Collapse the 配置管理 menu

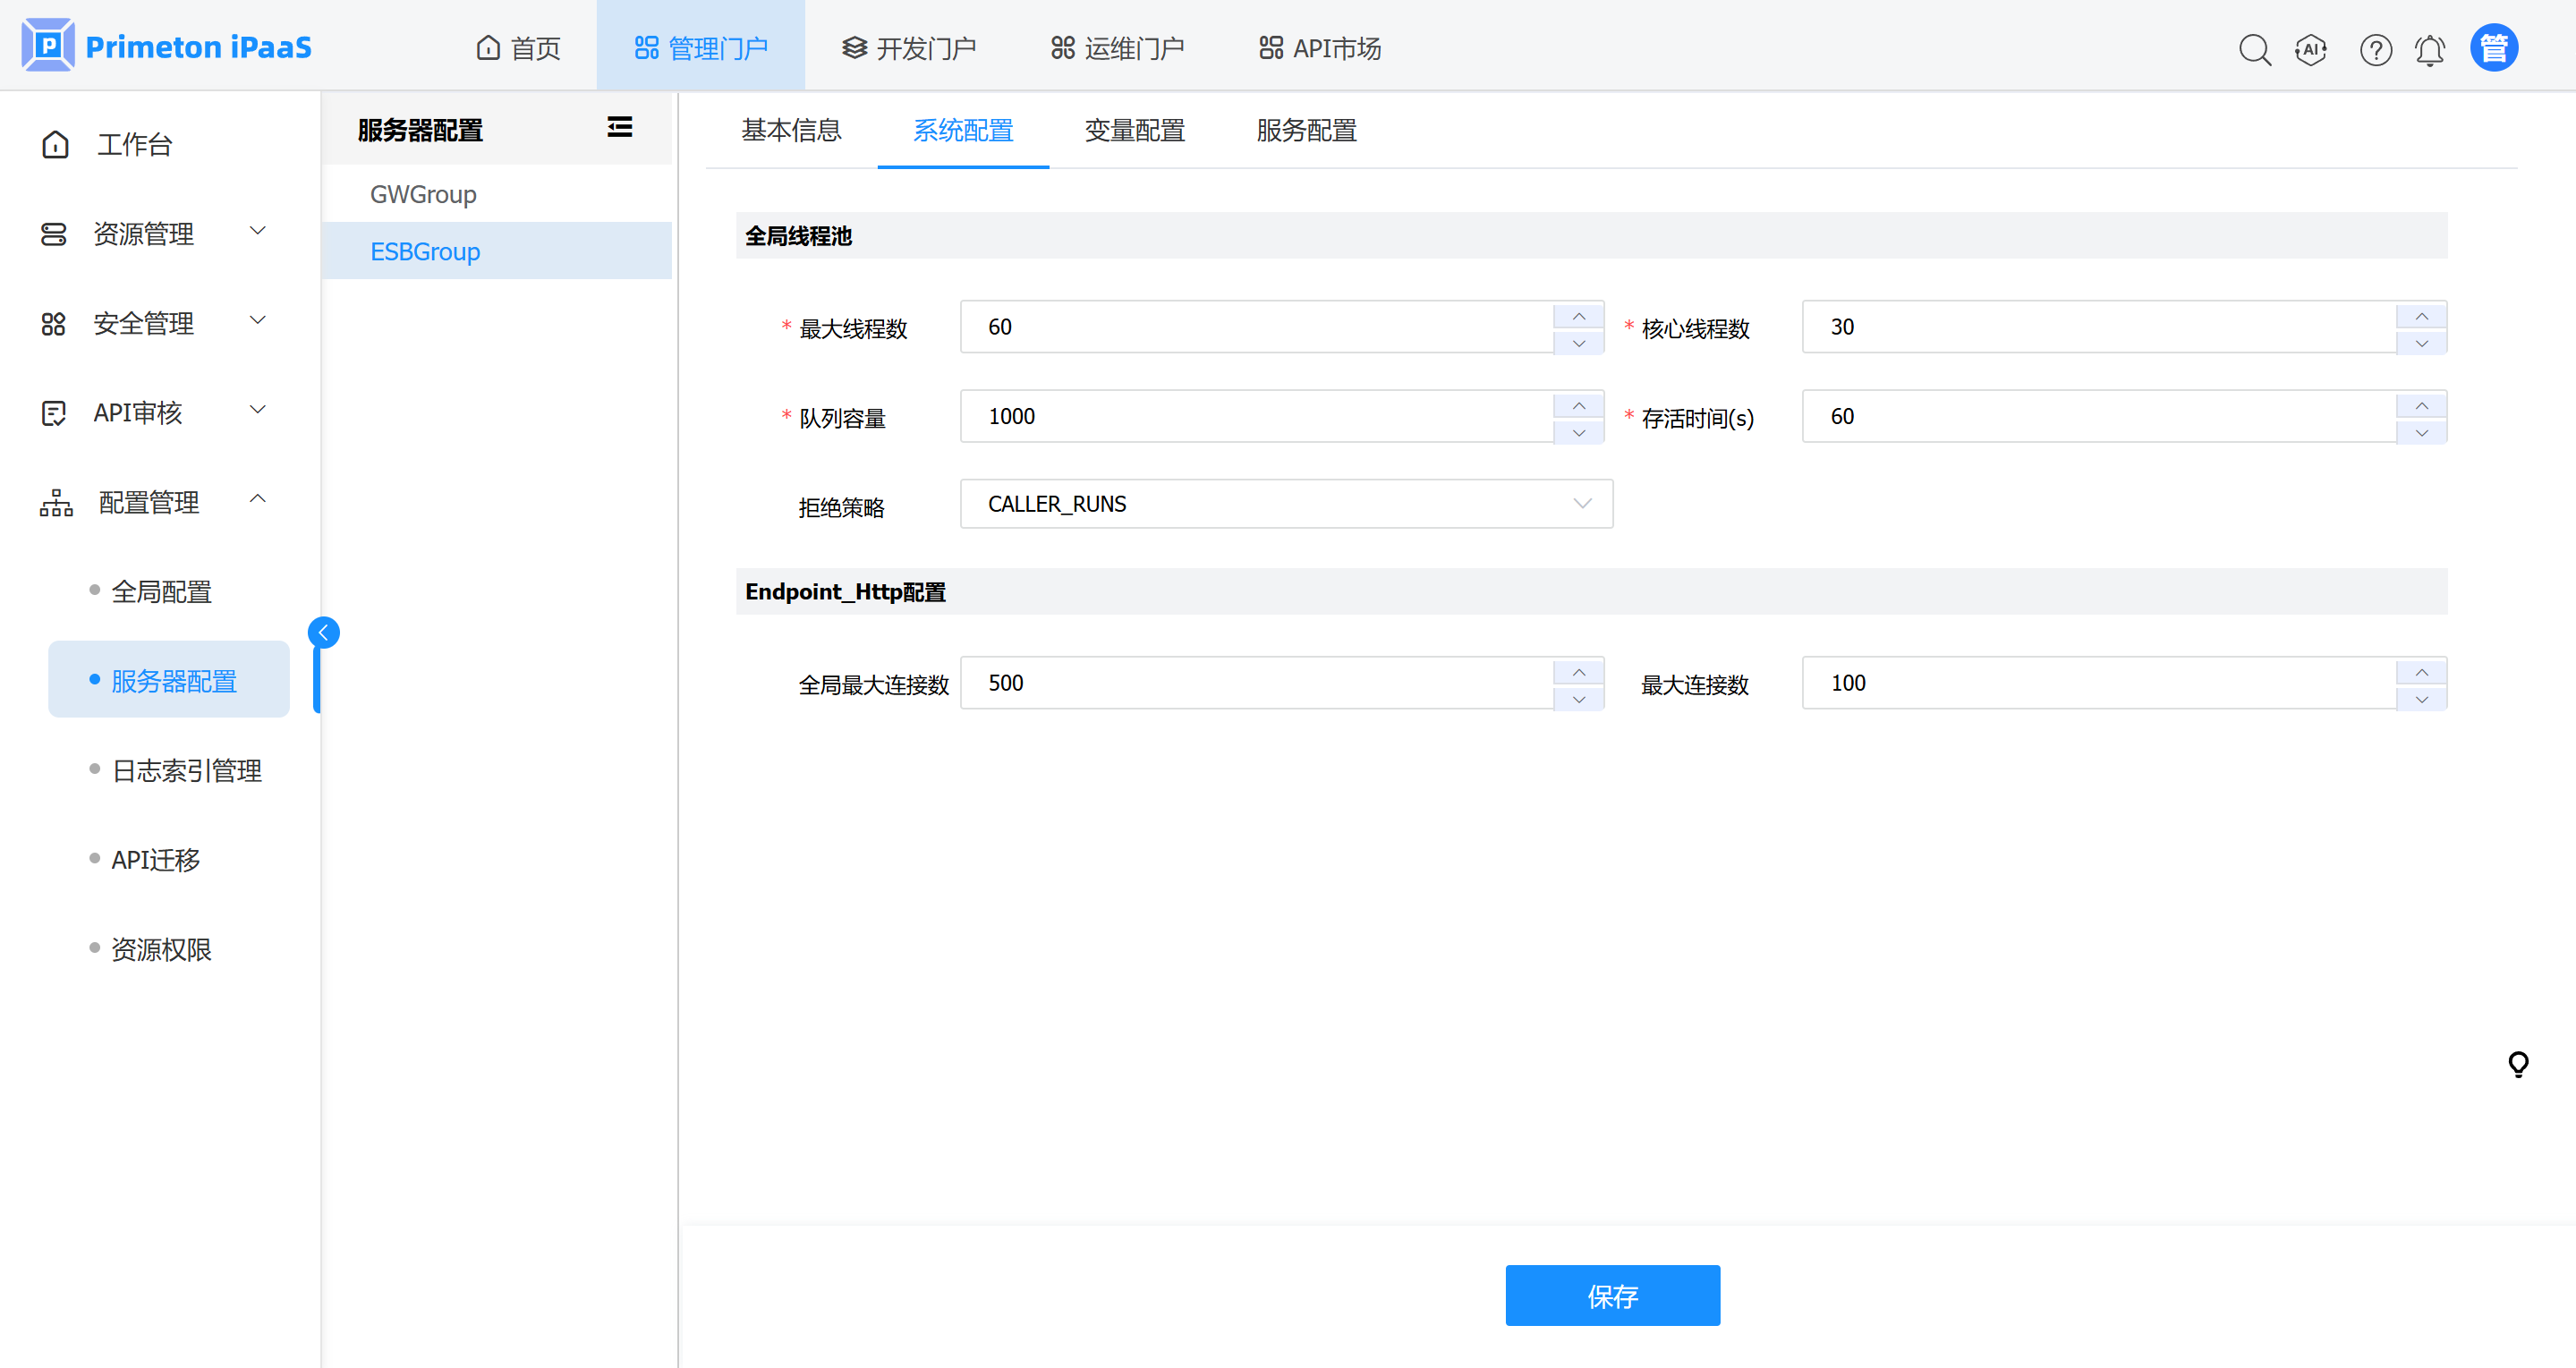pyautogui.click(x=150, y=502)
